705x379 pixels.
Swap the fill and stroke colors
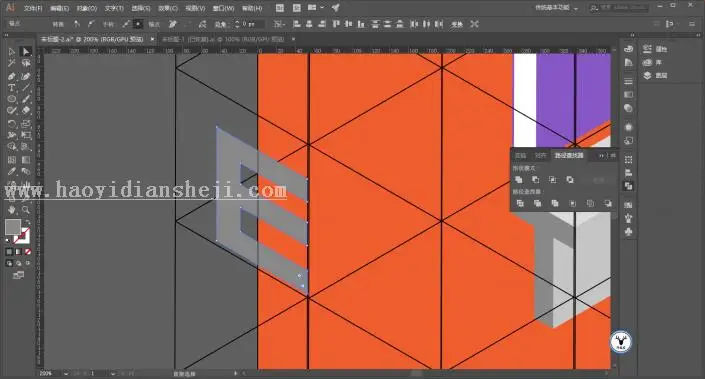point(28,222)
